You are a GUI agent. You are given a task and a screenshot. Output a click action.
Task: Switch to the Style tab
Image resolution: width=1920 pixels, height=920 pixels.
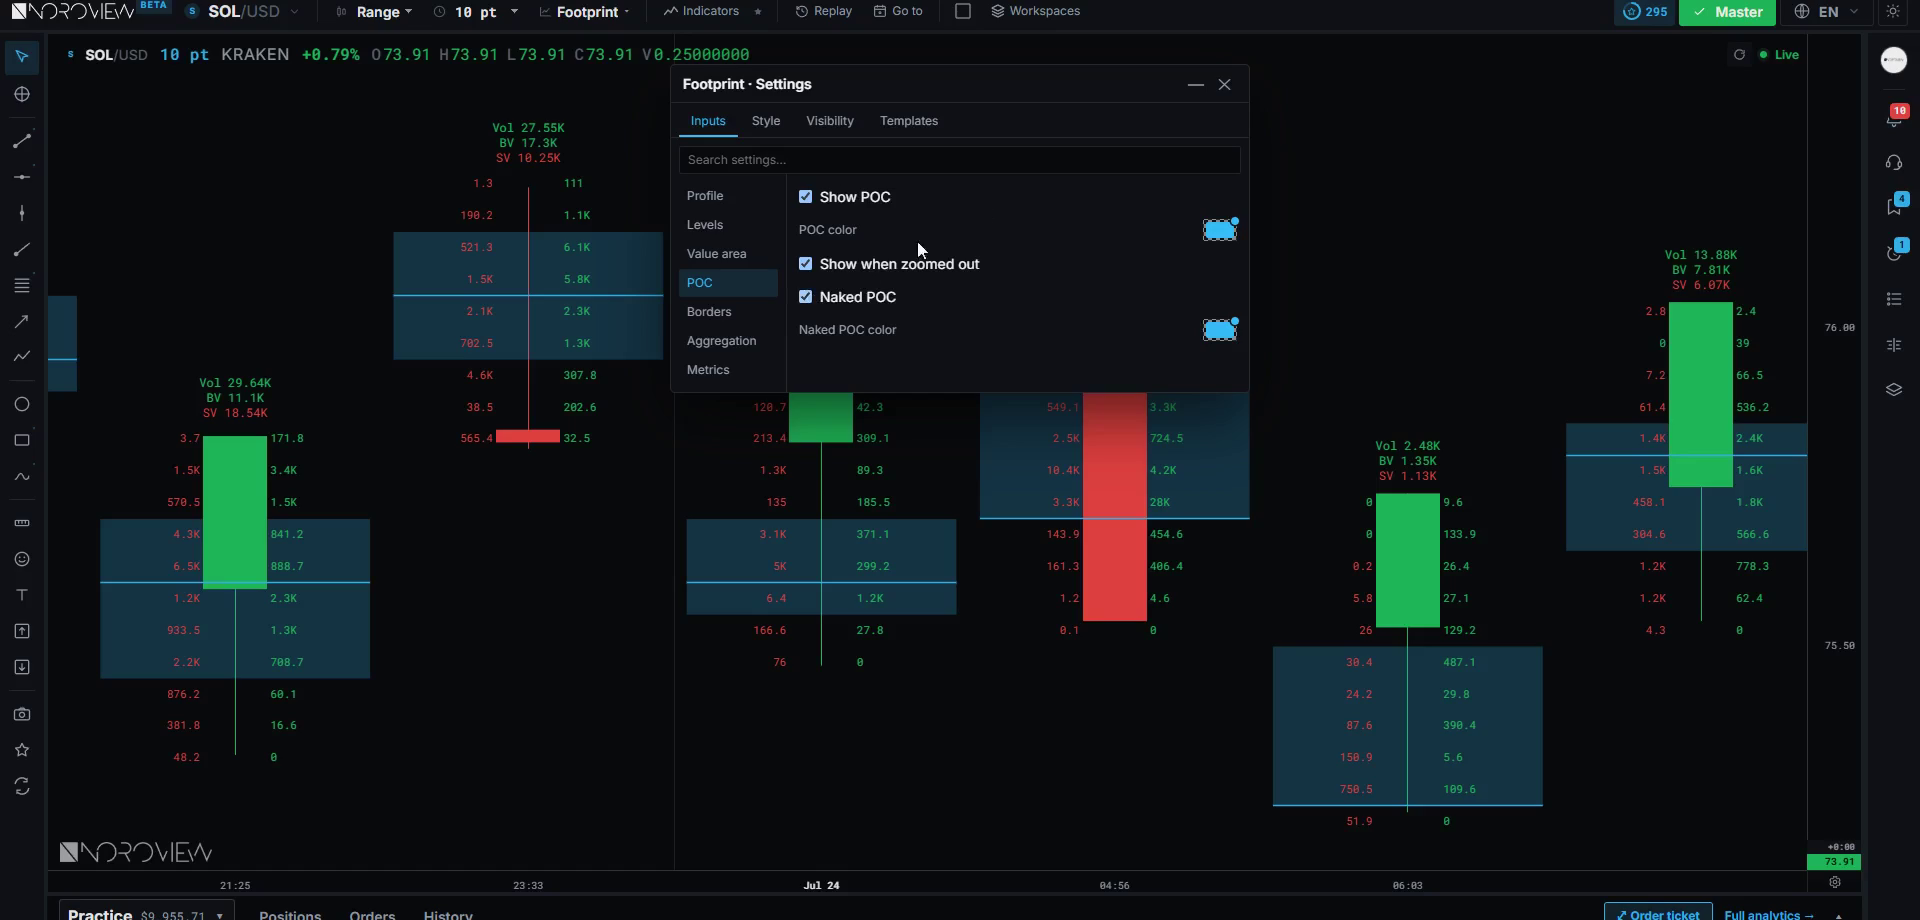[766, 121]
